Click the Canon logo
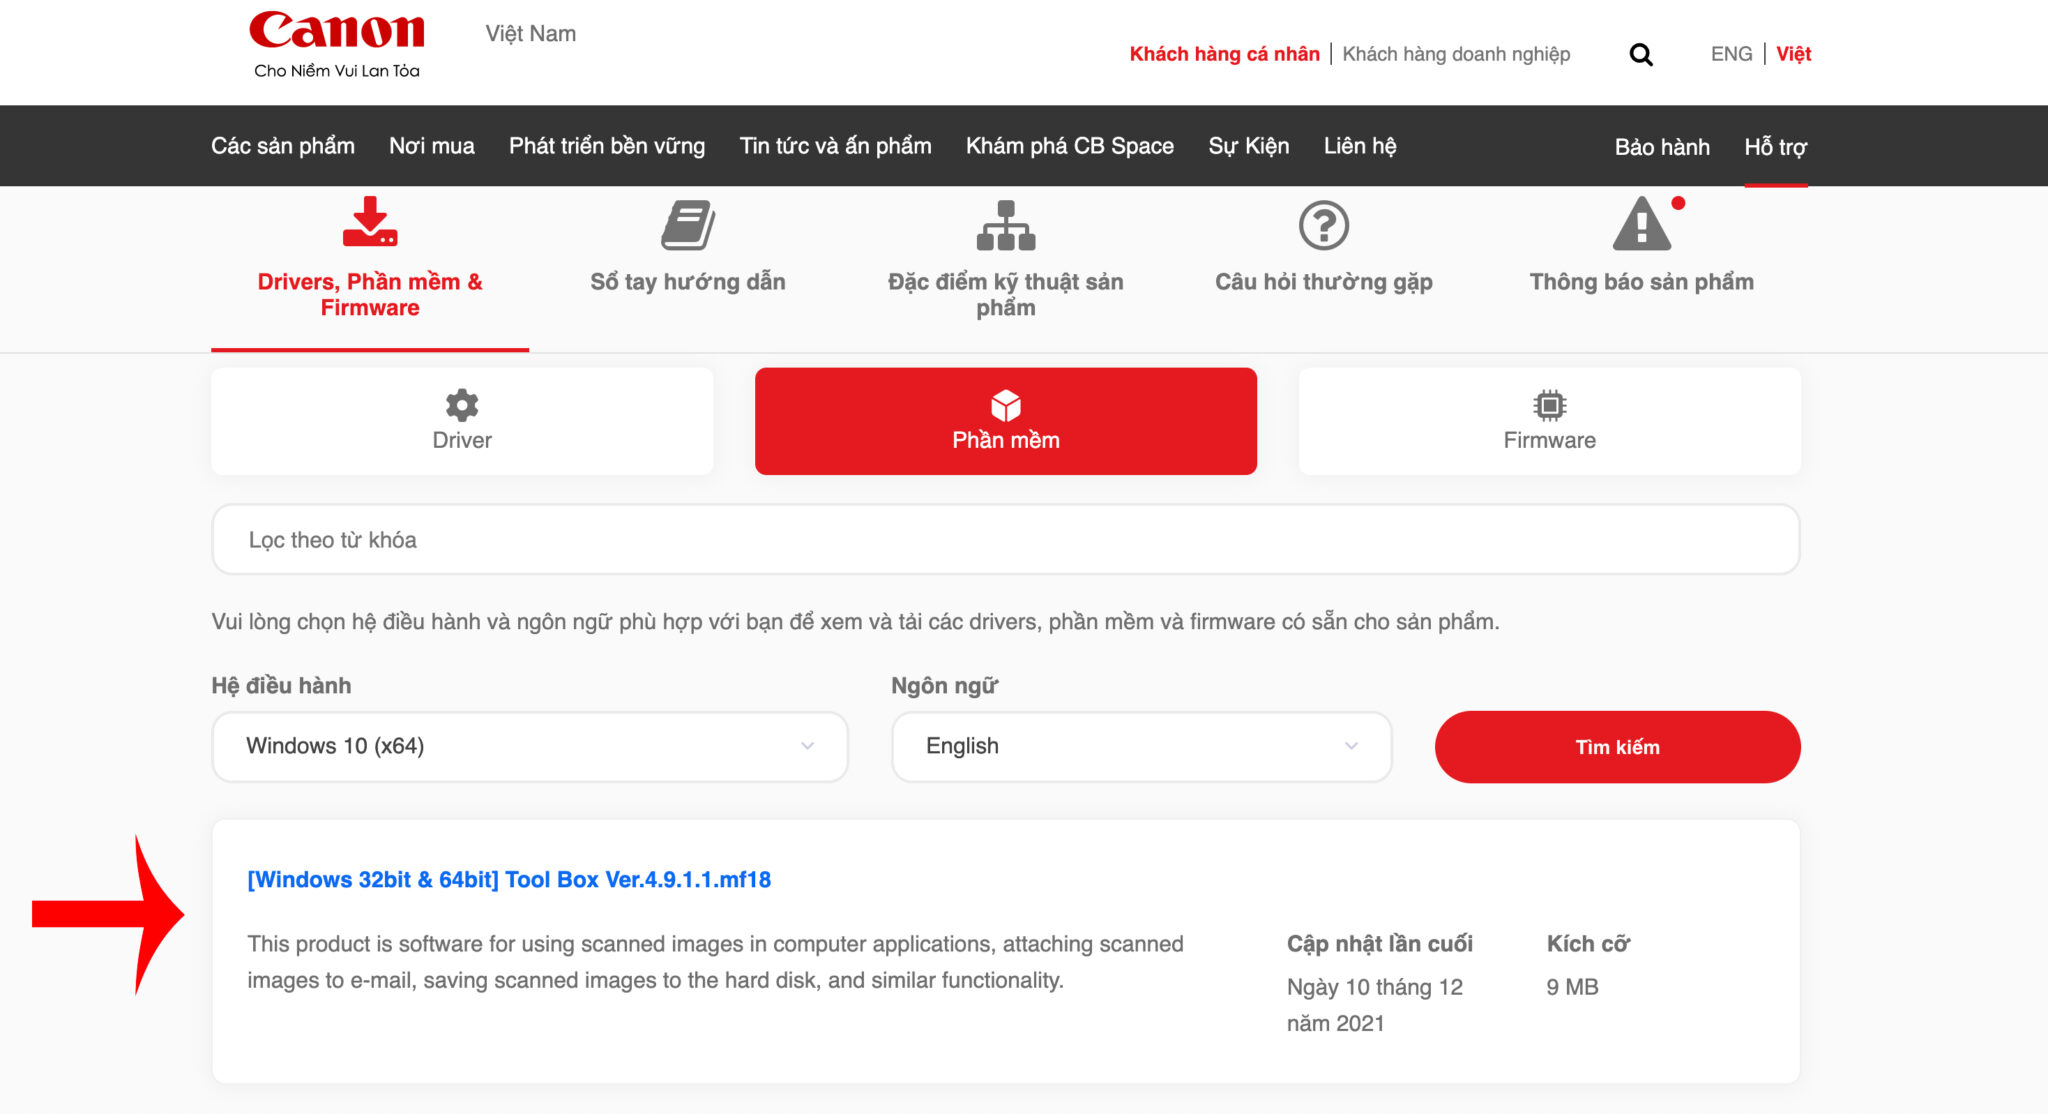 click(337, 31)
